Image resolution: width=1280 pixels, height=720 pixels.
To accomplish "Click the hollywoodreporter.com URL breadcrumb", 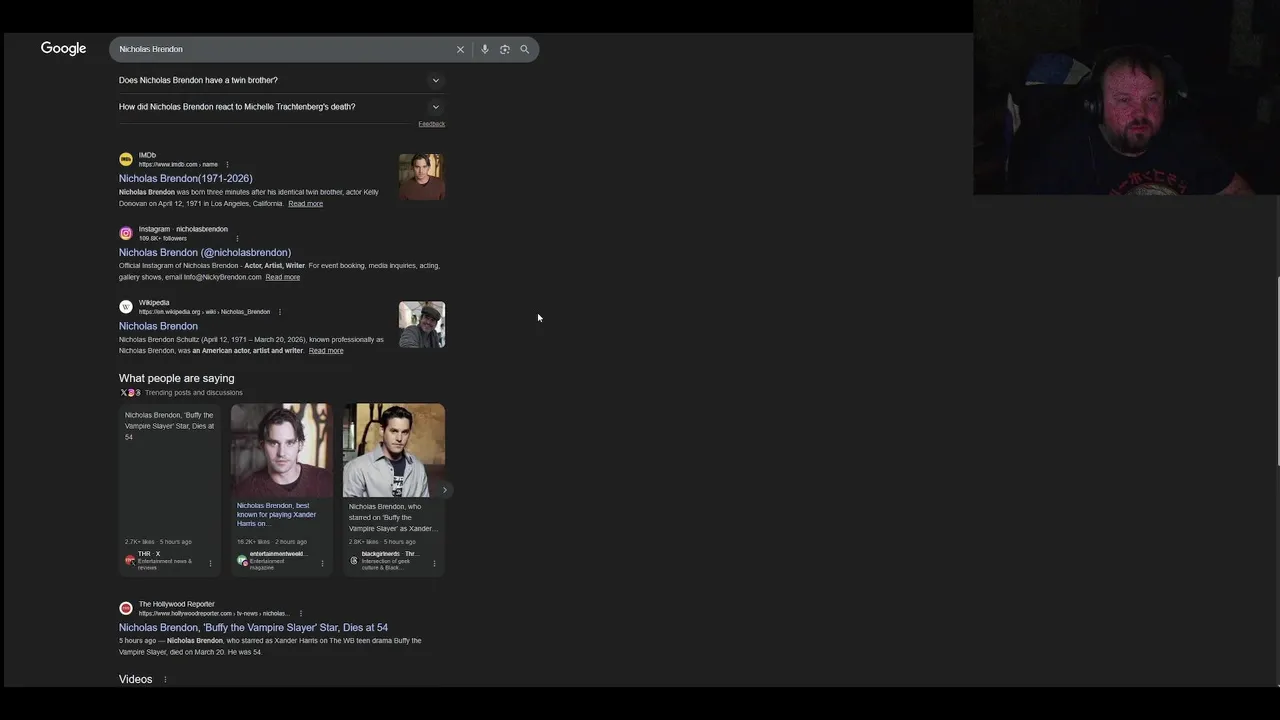I will 215,613.
